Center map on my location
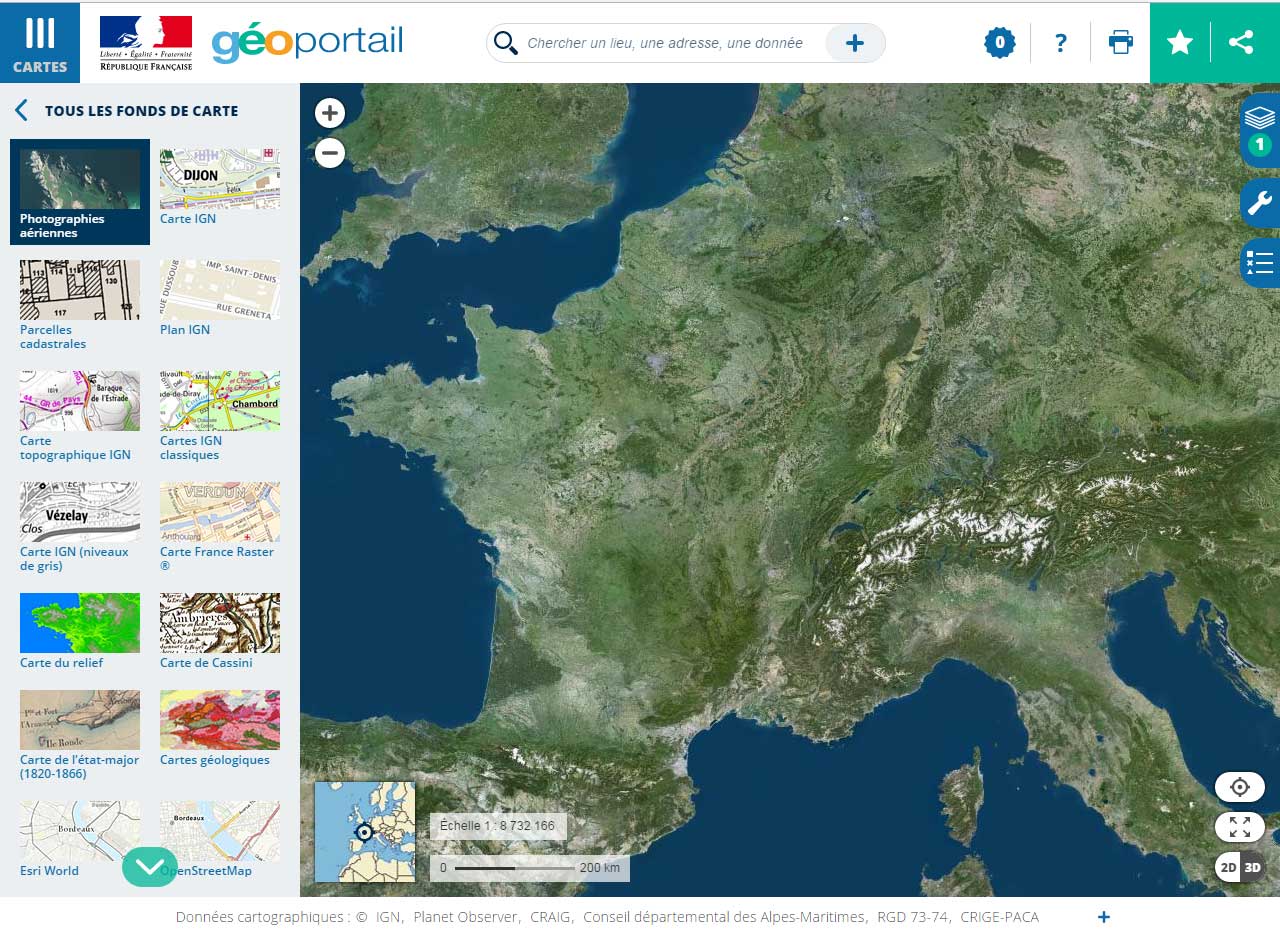 coord(1240,787)
